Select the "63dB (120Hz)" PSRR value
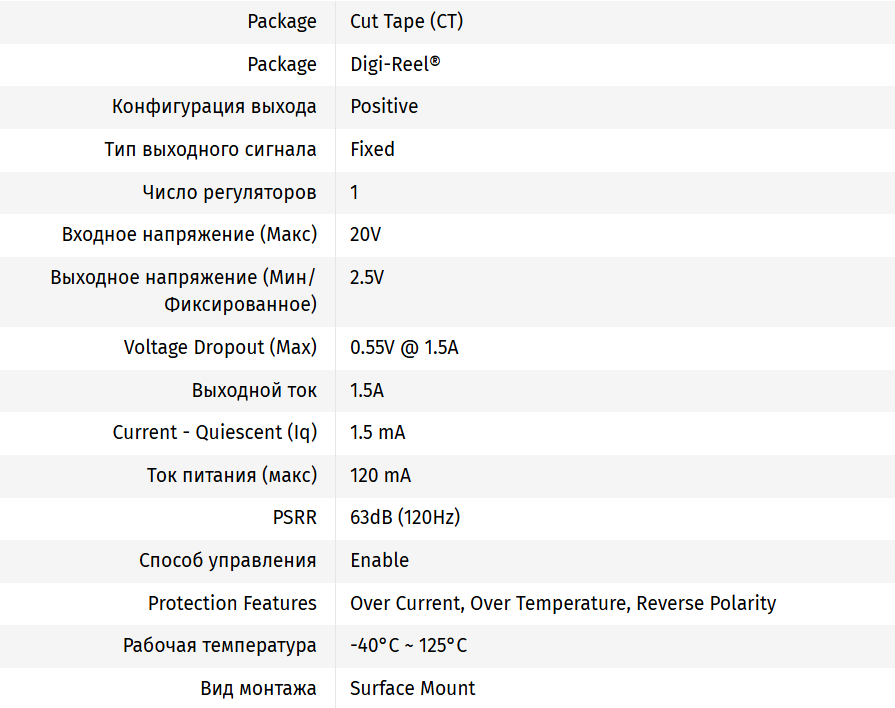 (x=405, y=517)
